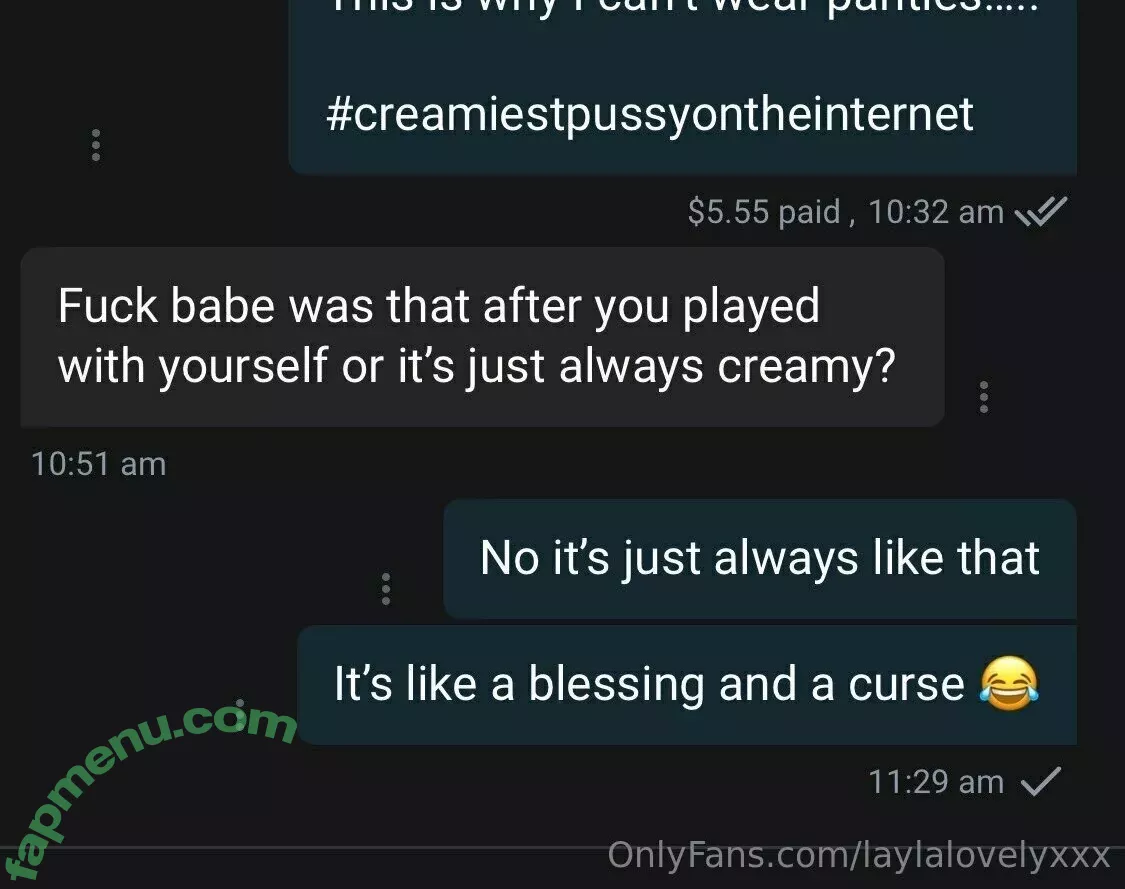
Task: Open three-dot menu next to received message
Action: [x=984, y=397]
